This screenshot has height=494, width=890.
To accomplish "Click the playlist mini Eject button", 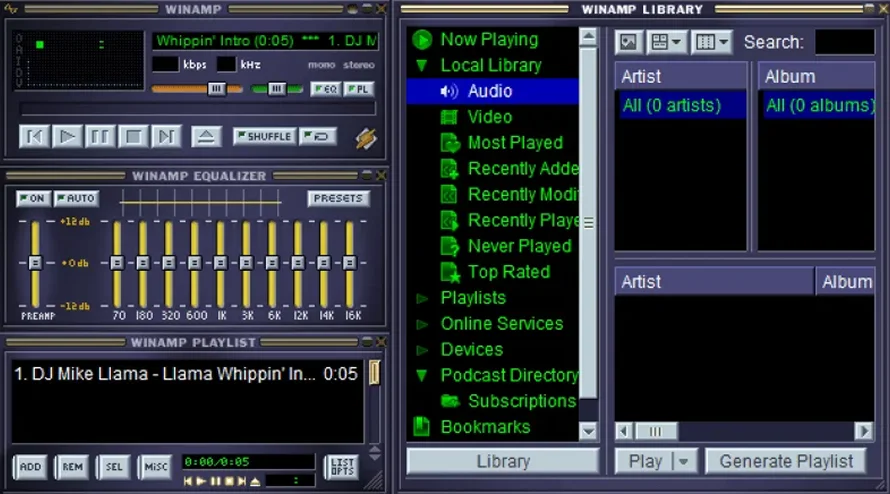I will point(255,482).
